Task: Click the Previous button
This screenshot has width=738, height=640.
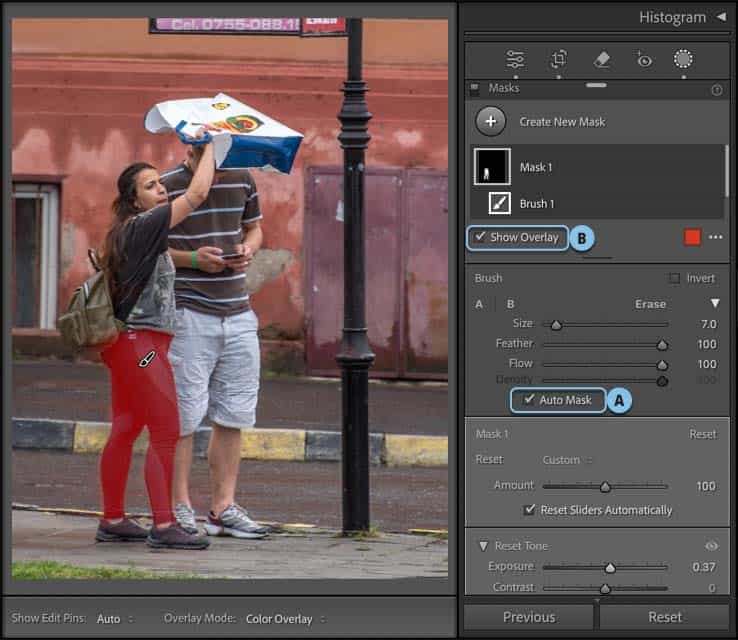Action: pyautogui.click(x=529, y=617)
